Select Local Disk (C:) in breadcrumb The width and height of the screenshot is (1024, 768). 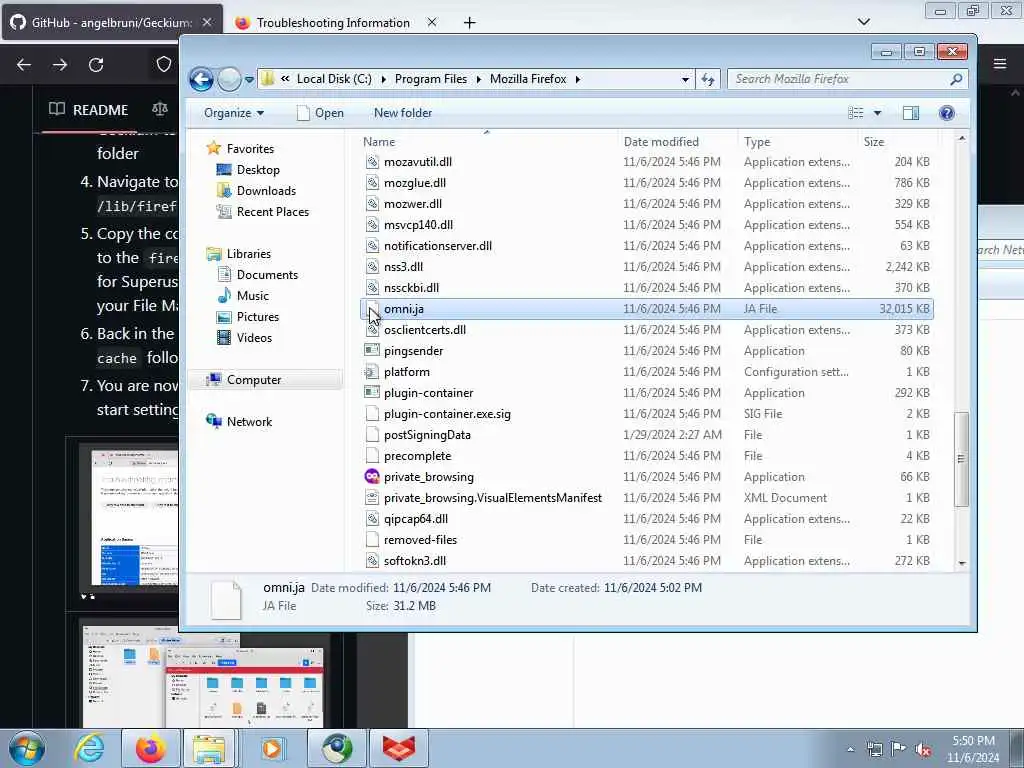pos(334,79)
